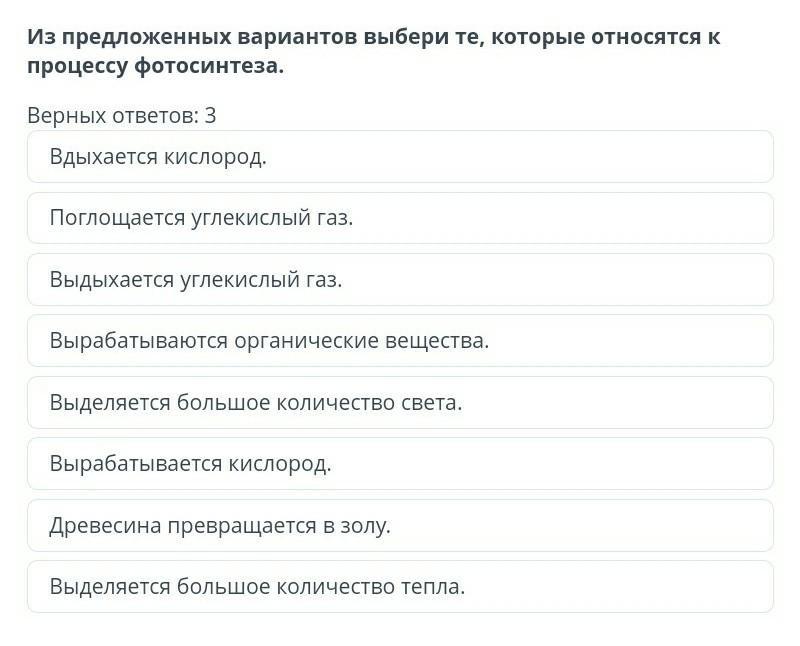Choose 'Выделяется большое количество света.' option

[400, 403]
